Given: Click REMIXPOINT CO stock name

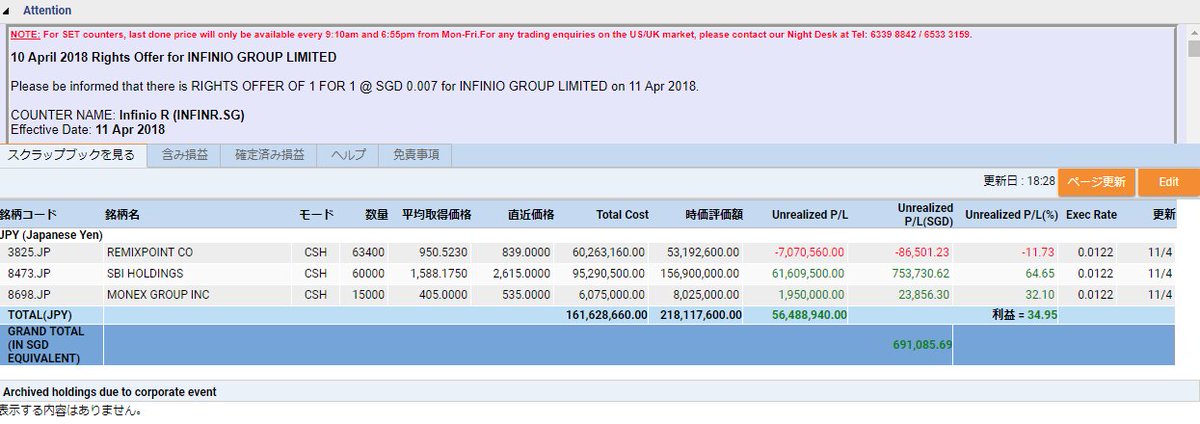Looking at the screenshot, I should point(150,253).
